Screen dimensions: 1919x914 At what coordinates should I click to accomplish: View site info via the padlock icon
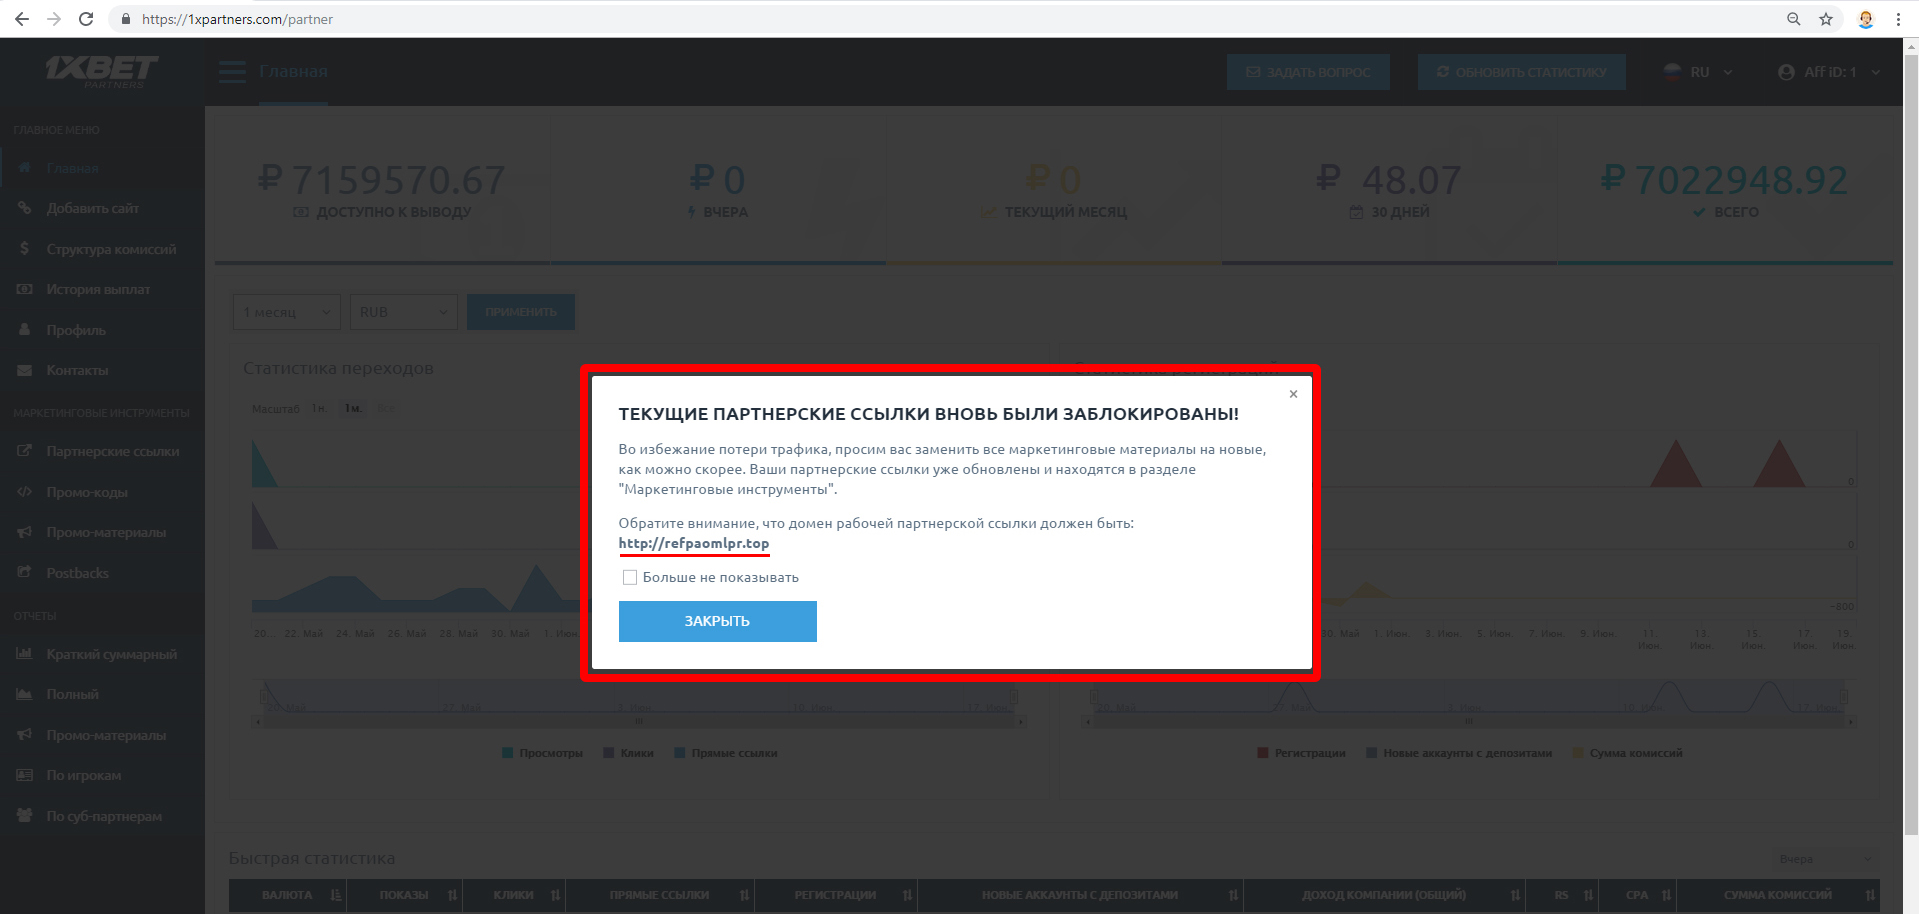point(126,19)
